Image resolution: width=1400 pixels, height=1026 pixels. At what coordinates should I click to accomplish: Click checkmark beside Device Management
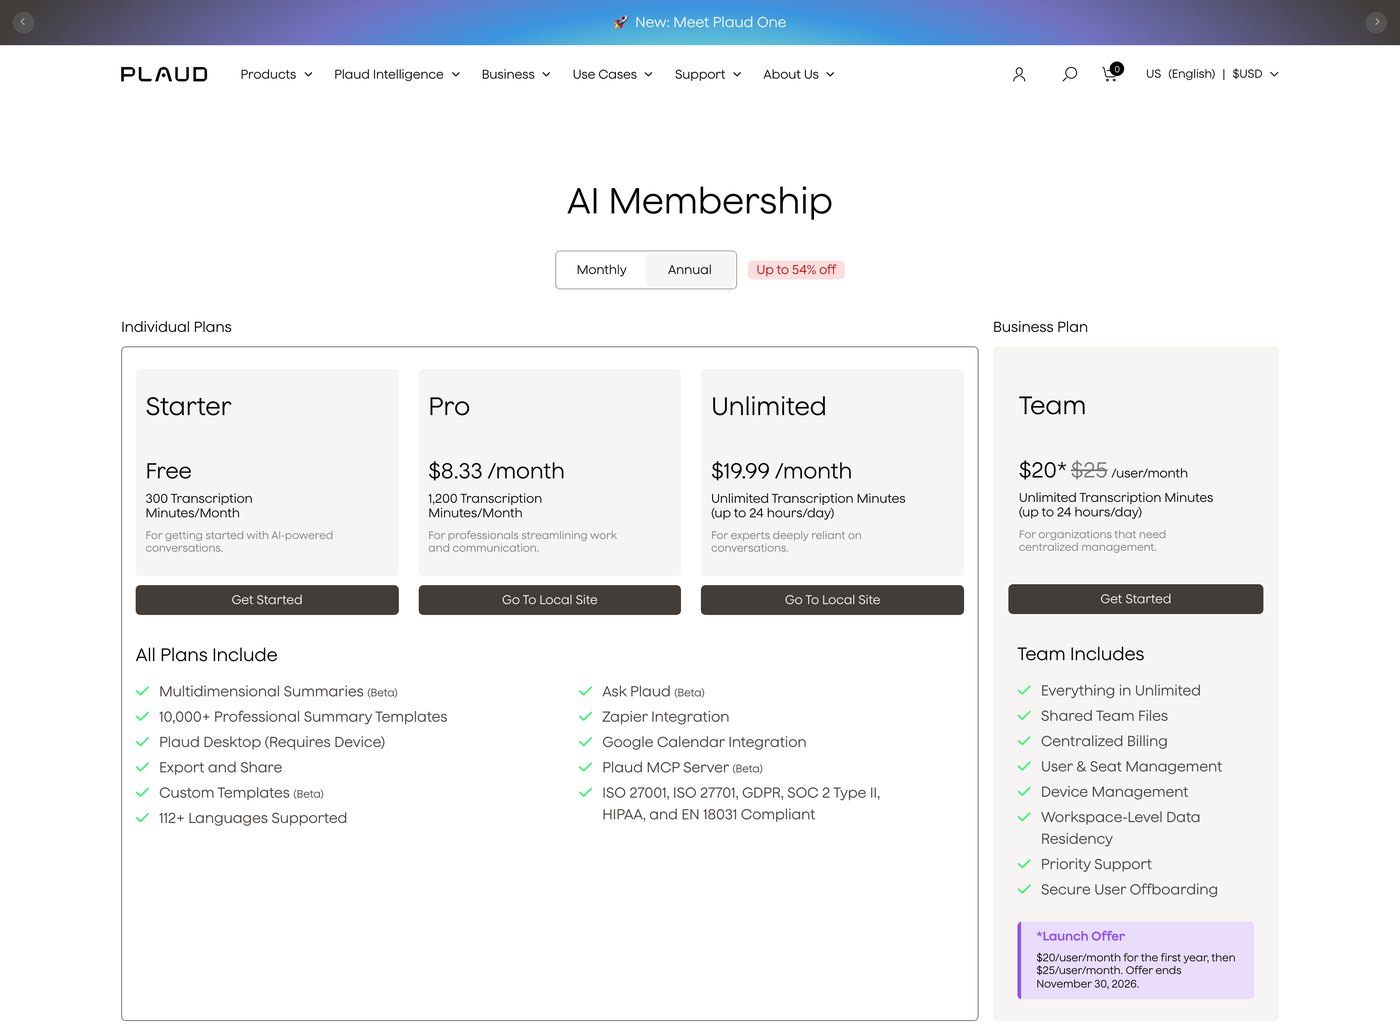click(x=1024, y=791)
